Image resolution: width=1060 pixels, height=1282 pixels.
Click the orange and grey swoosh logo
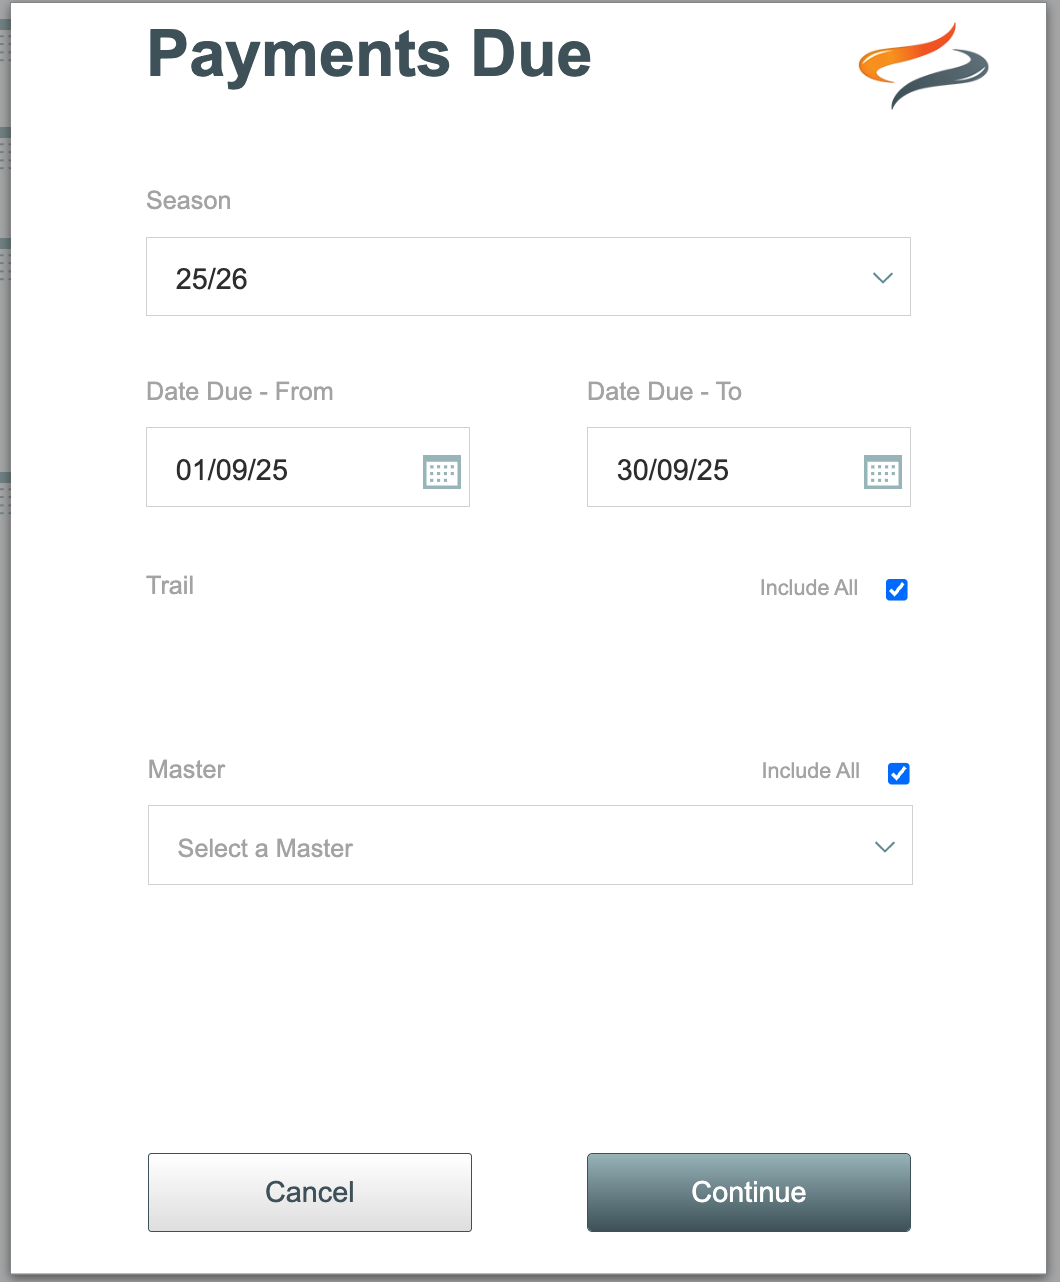tap(923, 66)
